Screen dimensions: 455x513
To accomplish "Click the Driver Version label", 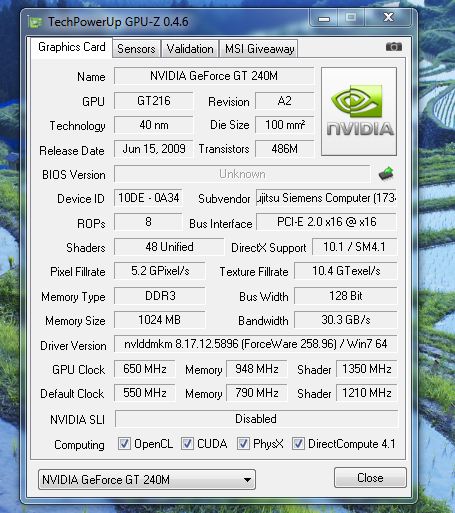I will [x=73, y=346].
